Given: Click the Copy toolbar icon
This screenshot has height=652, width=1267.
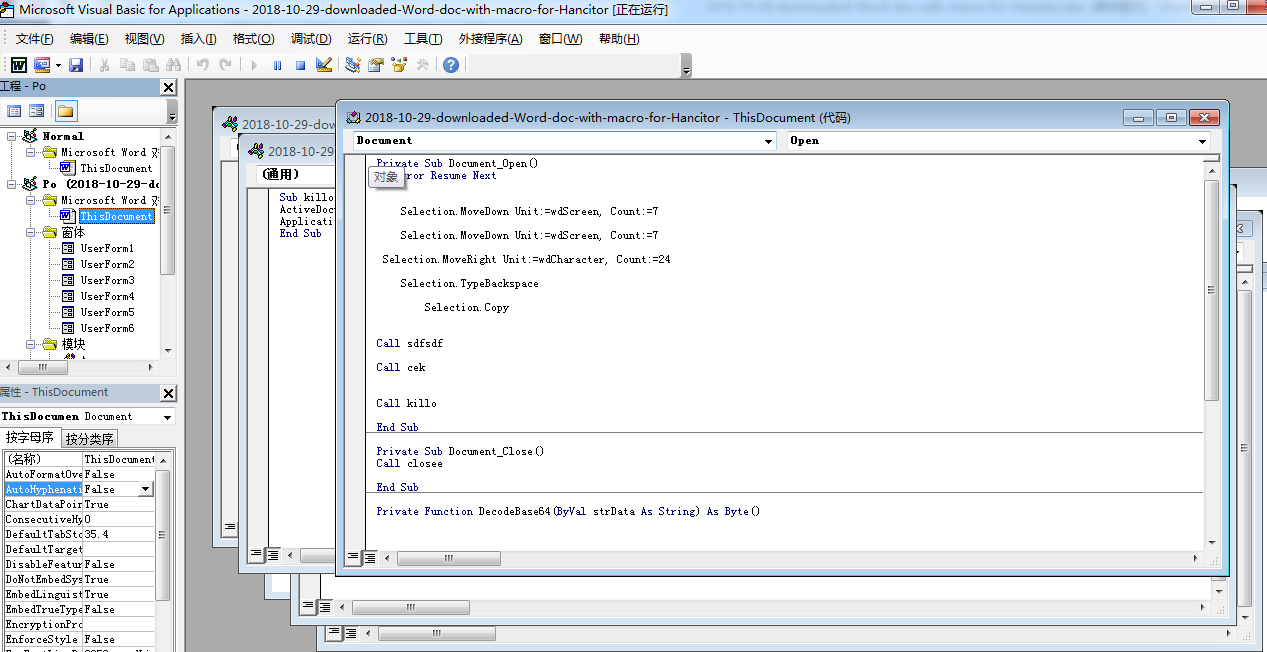Looking at the screenshot, I should tap(128, 65).
